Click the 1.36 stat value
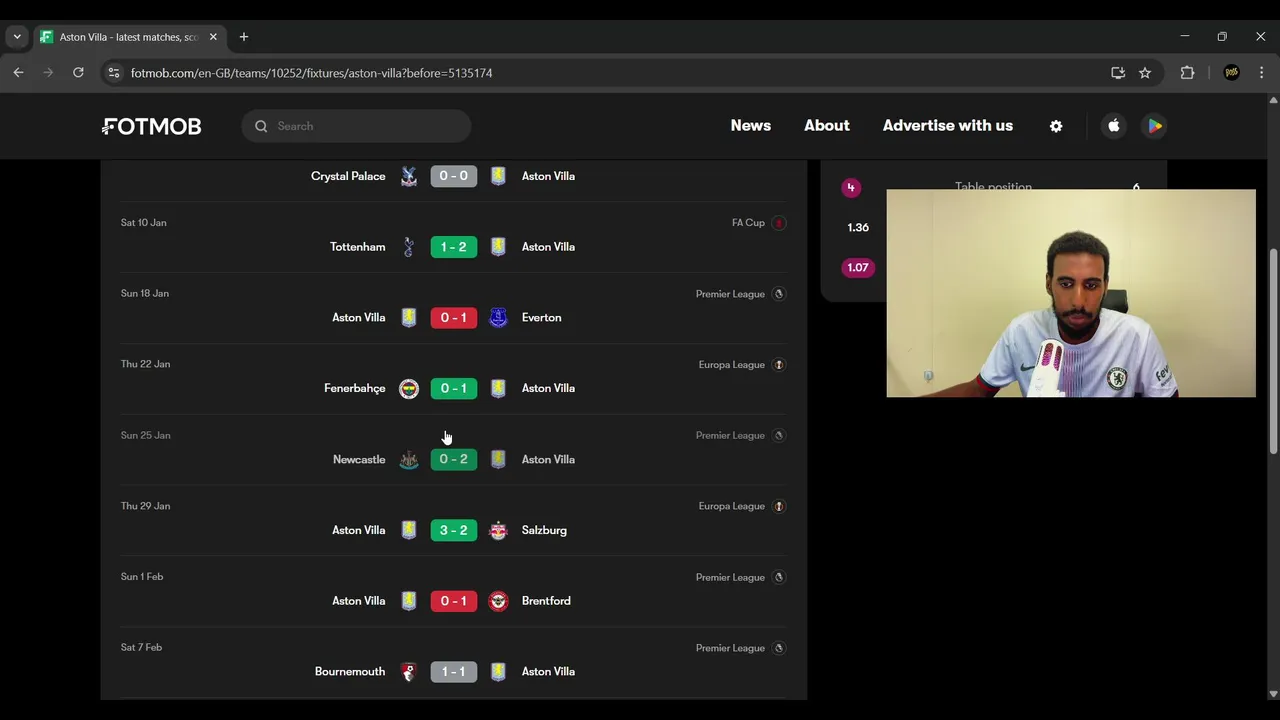This screenshot has width=1280, height=720. pos(858,228)
